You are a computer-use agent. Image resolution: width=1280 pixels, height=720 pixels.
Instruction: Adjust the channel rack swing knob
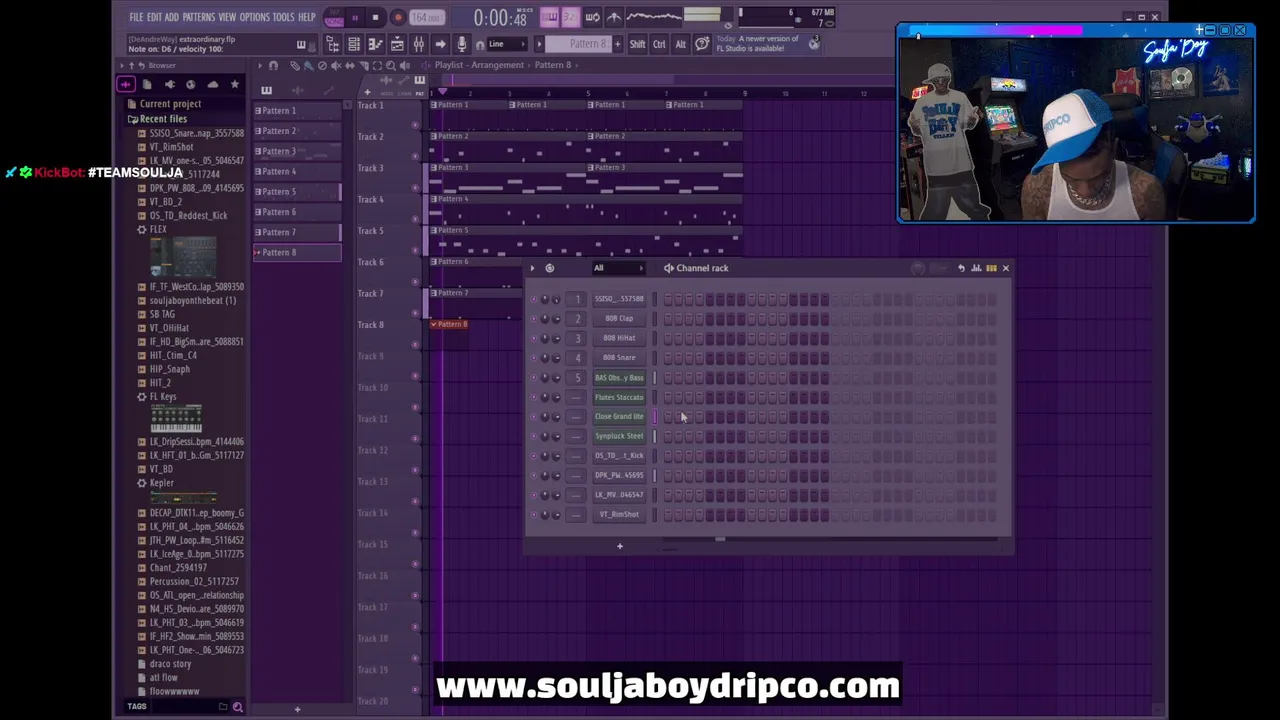(918, 268)
